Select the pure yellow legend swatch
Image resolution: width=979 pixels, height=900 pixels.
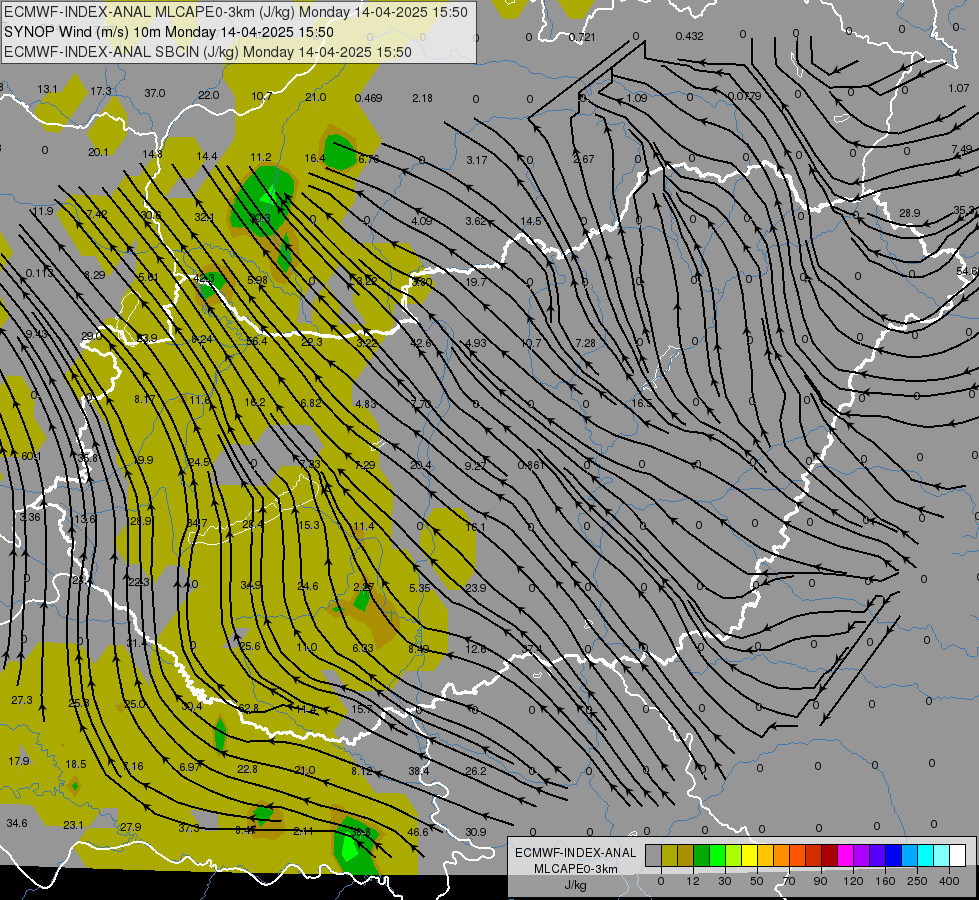click(749, 855)
